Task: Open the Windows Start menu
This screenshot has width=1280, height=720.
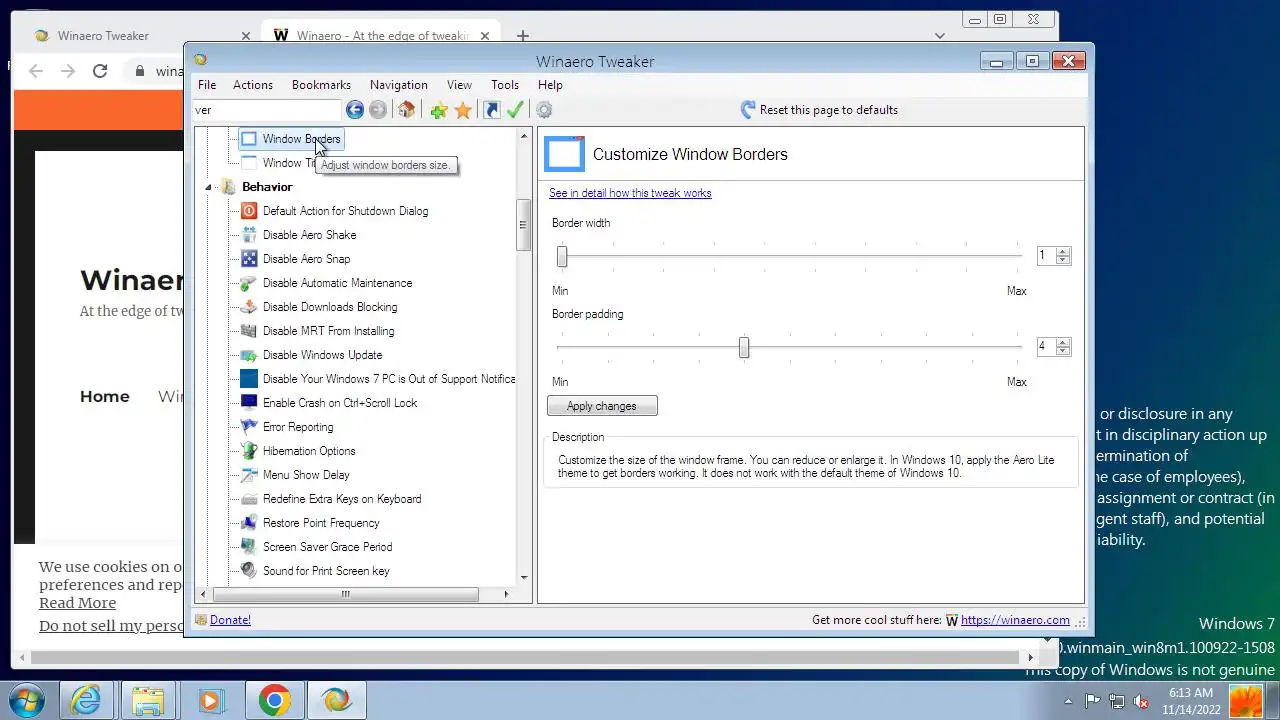Action: coord(26,700)
